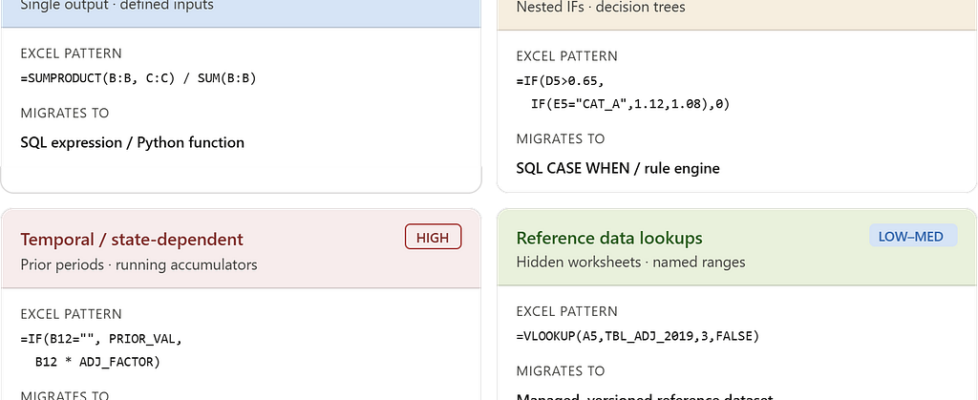Select the Reference data lookups card title
Viewport: 978px width, 400px height.
tap(609, 238)
